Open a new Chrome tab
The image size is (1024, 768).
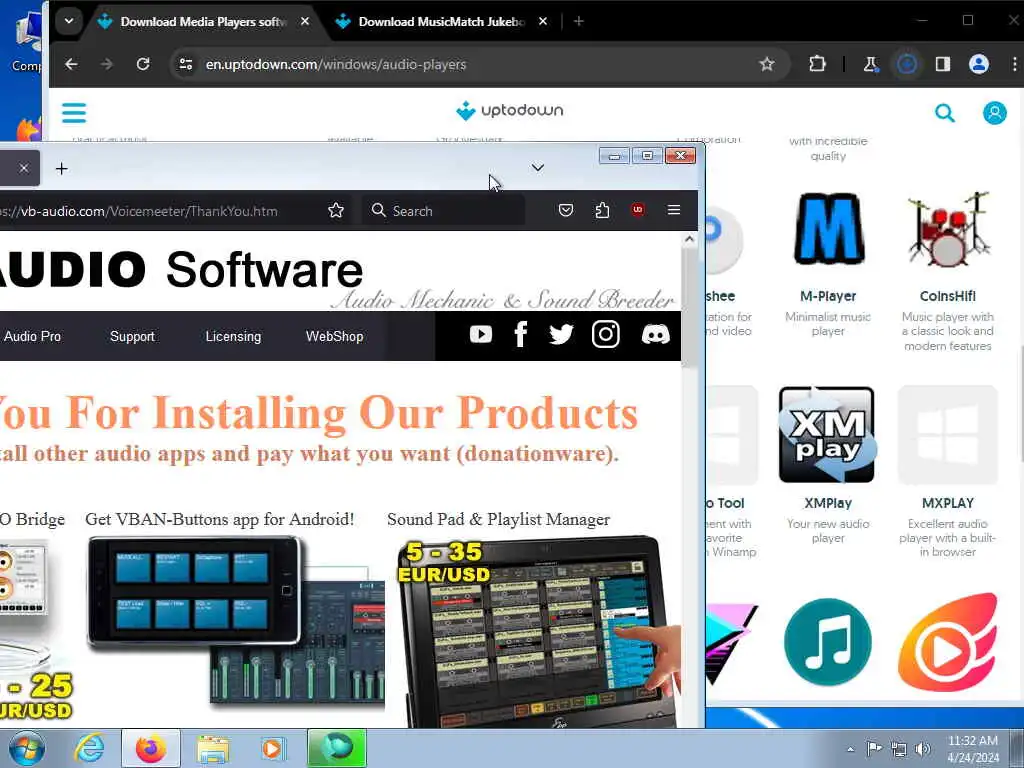579,22
